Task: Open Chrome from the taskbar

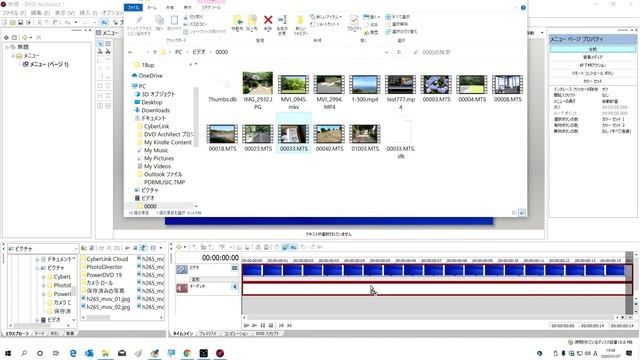Action: click(187, 353)
